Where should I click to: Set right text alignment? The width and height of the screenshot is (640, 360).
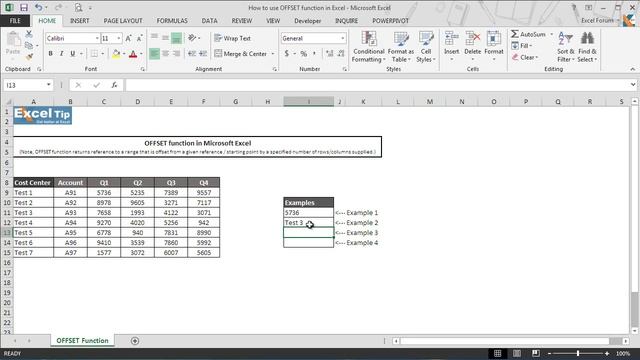(176, 53)
